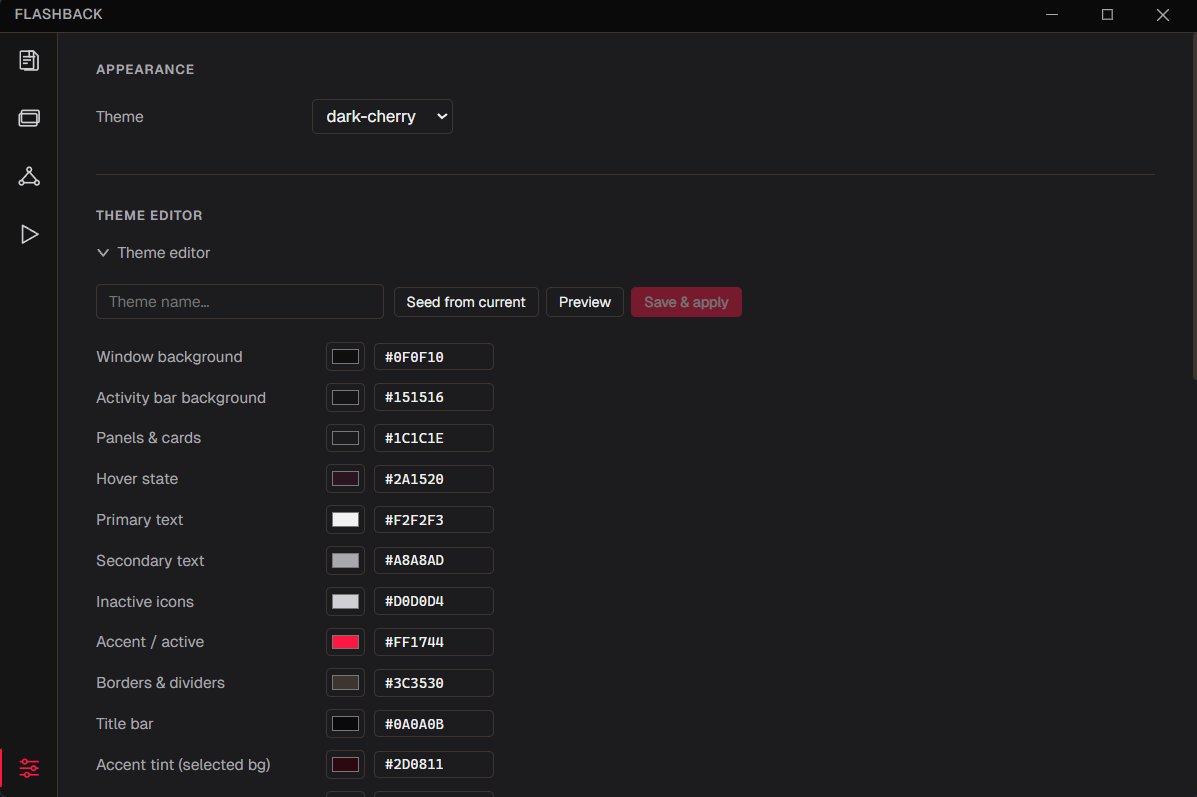Viewport: 1197px width, 797px height.
Task: Close the Flashback window
Action: pyautogui.click(x=1163, y=15)
